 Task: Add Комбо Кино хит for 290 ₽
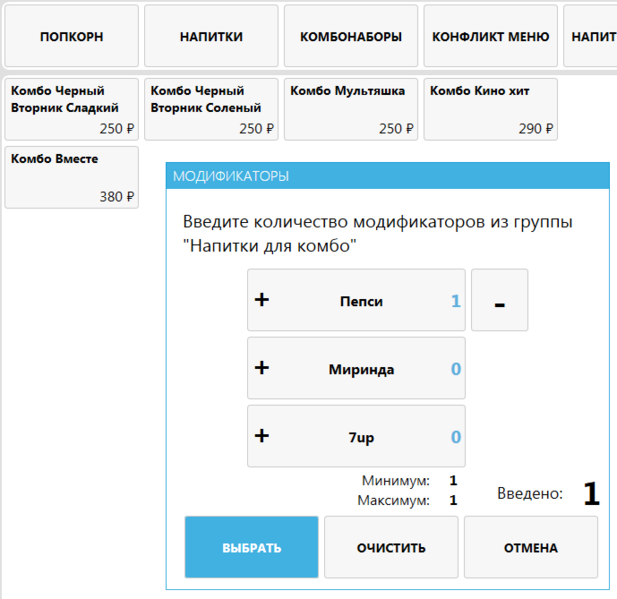(490, 109)
